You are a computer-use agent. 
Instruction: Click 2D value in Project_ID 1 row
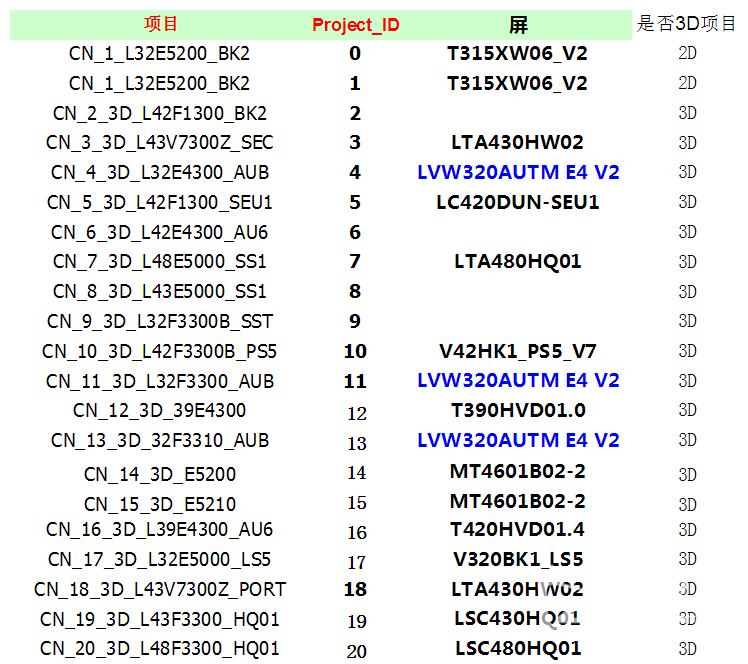point(687,83)
